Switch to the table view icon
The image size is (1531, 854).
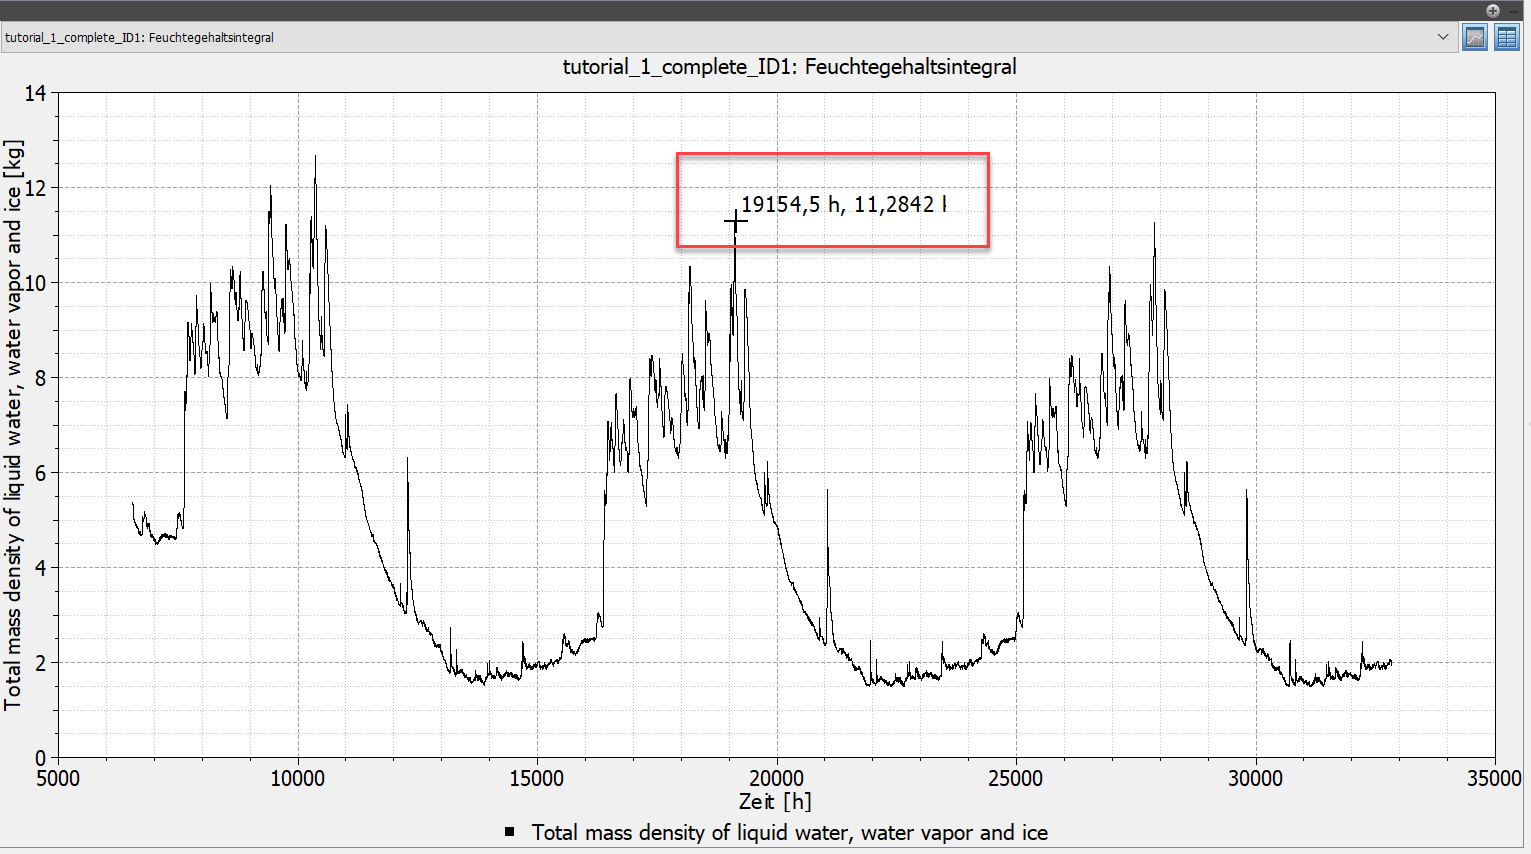click(x=1507, y=38)
